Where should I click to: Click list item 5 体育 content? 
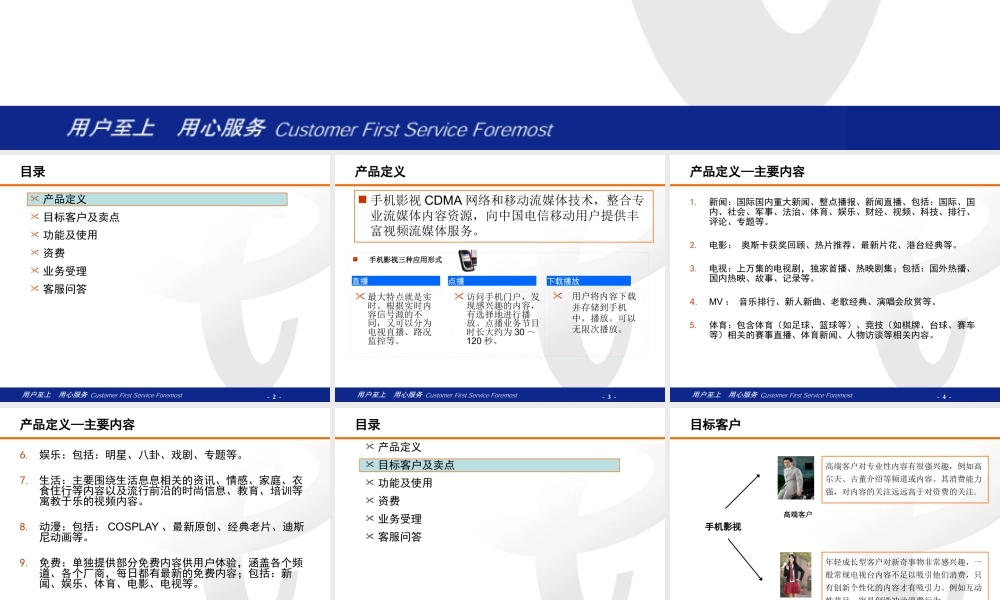(842, 330)
